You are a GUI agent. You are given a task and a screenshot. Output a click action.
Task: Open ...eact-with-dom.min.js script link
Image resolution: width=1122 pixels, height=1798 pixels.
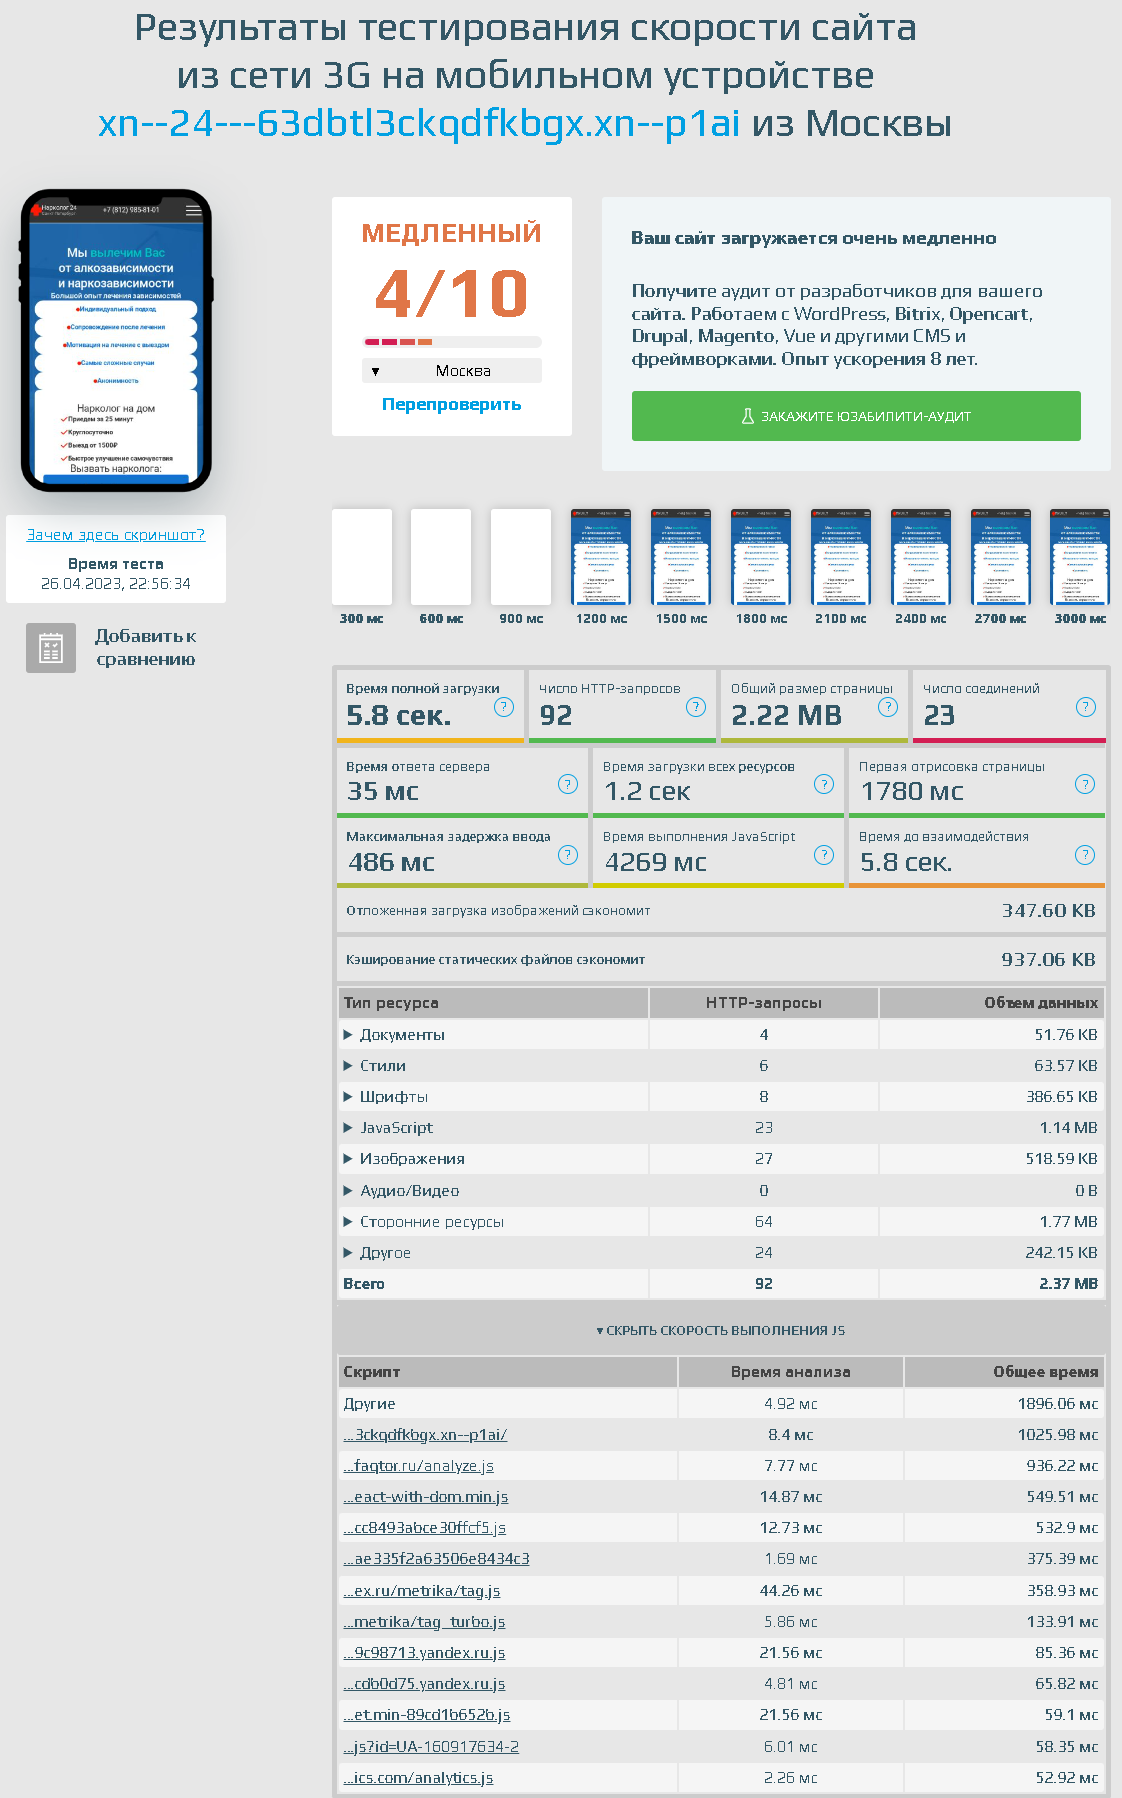tap(426, 1497)
